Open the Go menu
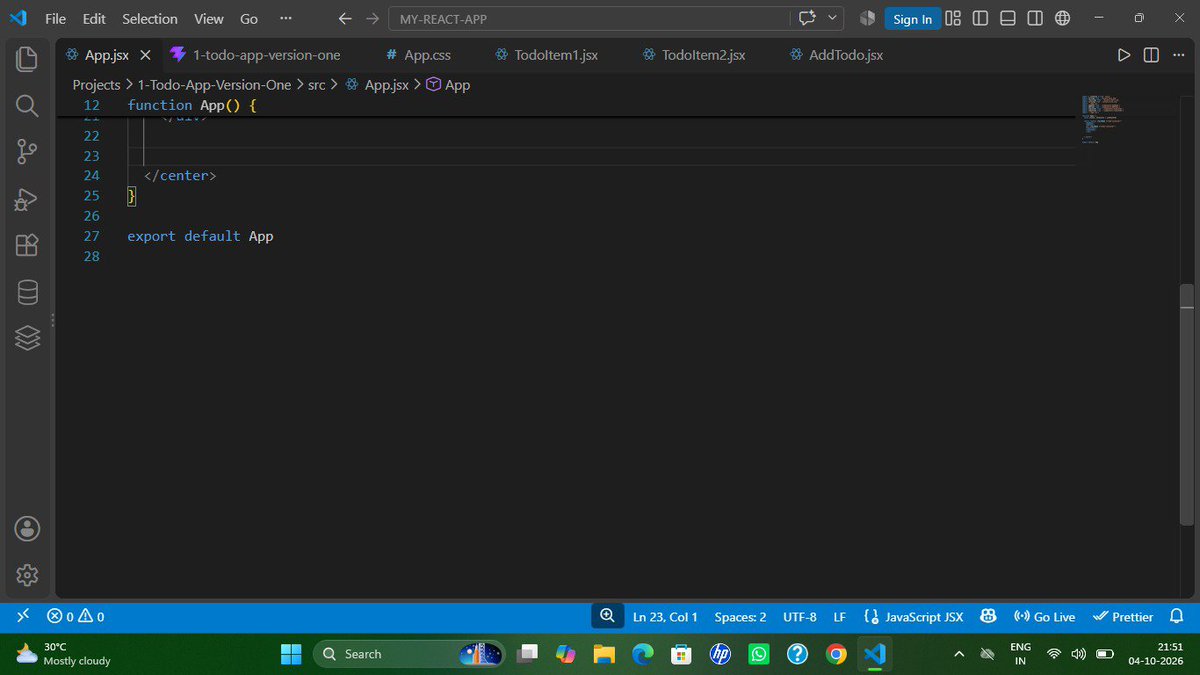This screenshot has width=1200, height=675. (249, 18)
